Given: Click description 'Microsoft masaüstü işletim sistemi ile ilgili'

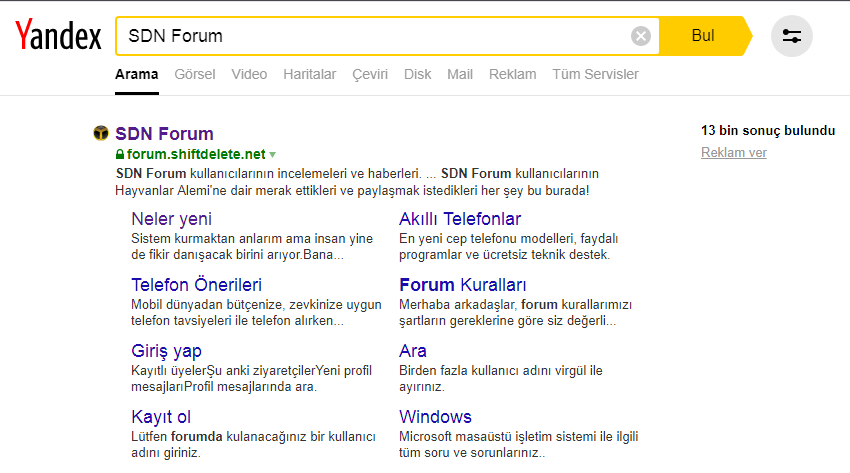Looking at the screenshot, I should 518,437.
